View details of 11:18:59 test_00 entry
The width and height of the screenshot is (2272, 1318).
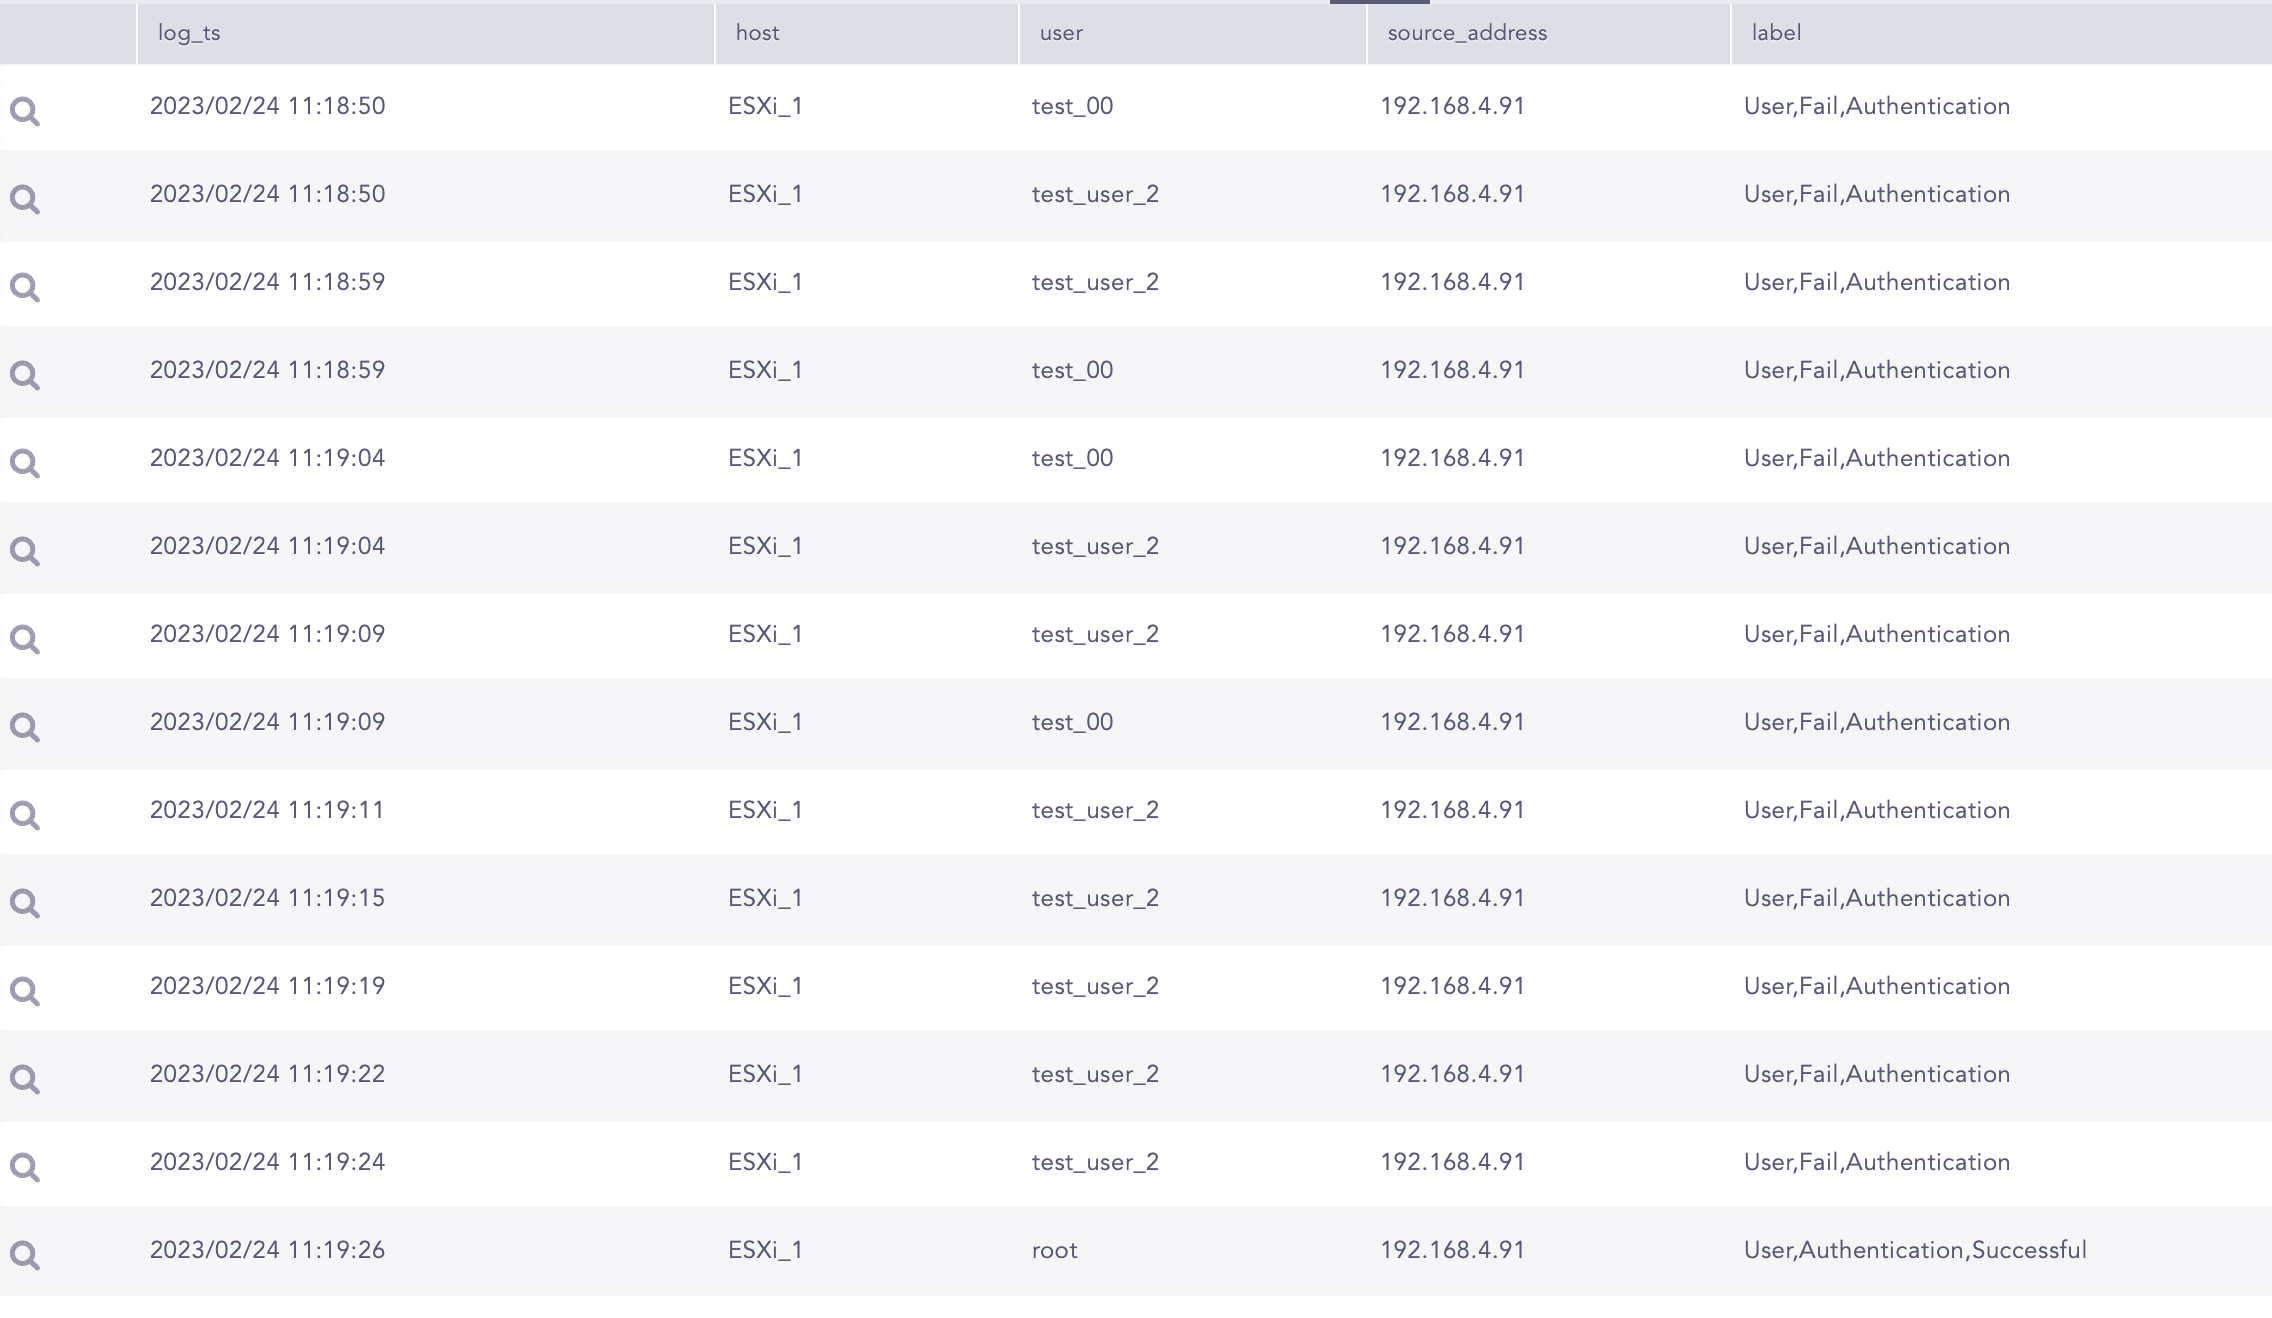[25, 375]
